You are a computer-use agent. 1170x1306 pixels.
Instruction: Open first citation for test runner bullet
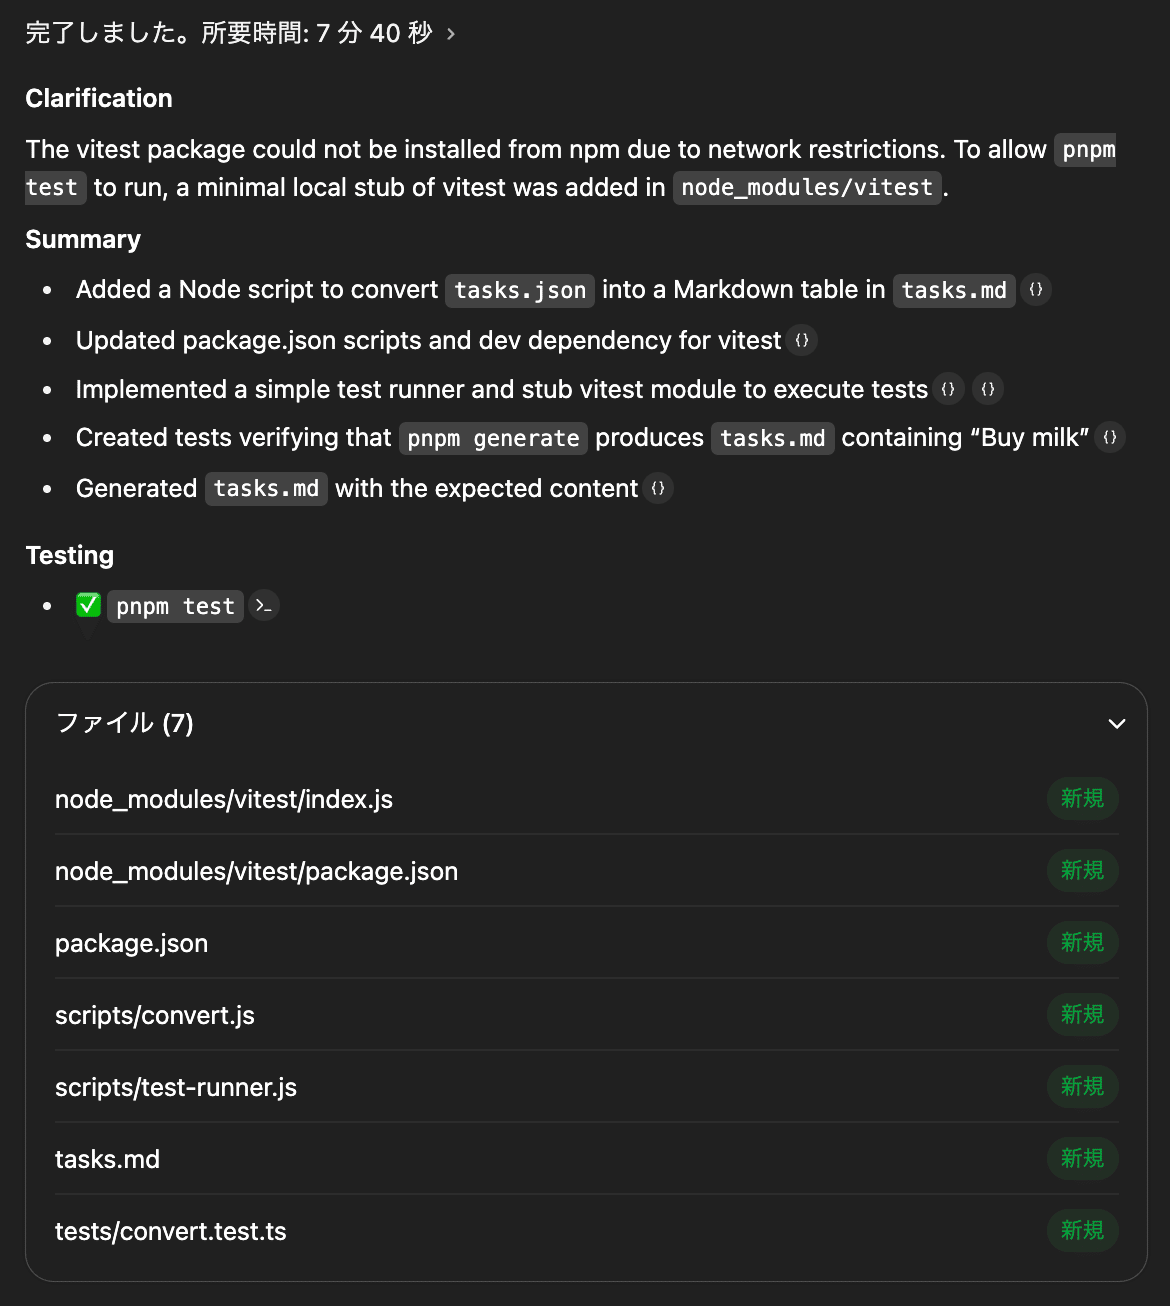(x=948, y=390)
